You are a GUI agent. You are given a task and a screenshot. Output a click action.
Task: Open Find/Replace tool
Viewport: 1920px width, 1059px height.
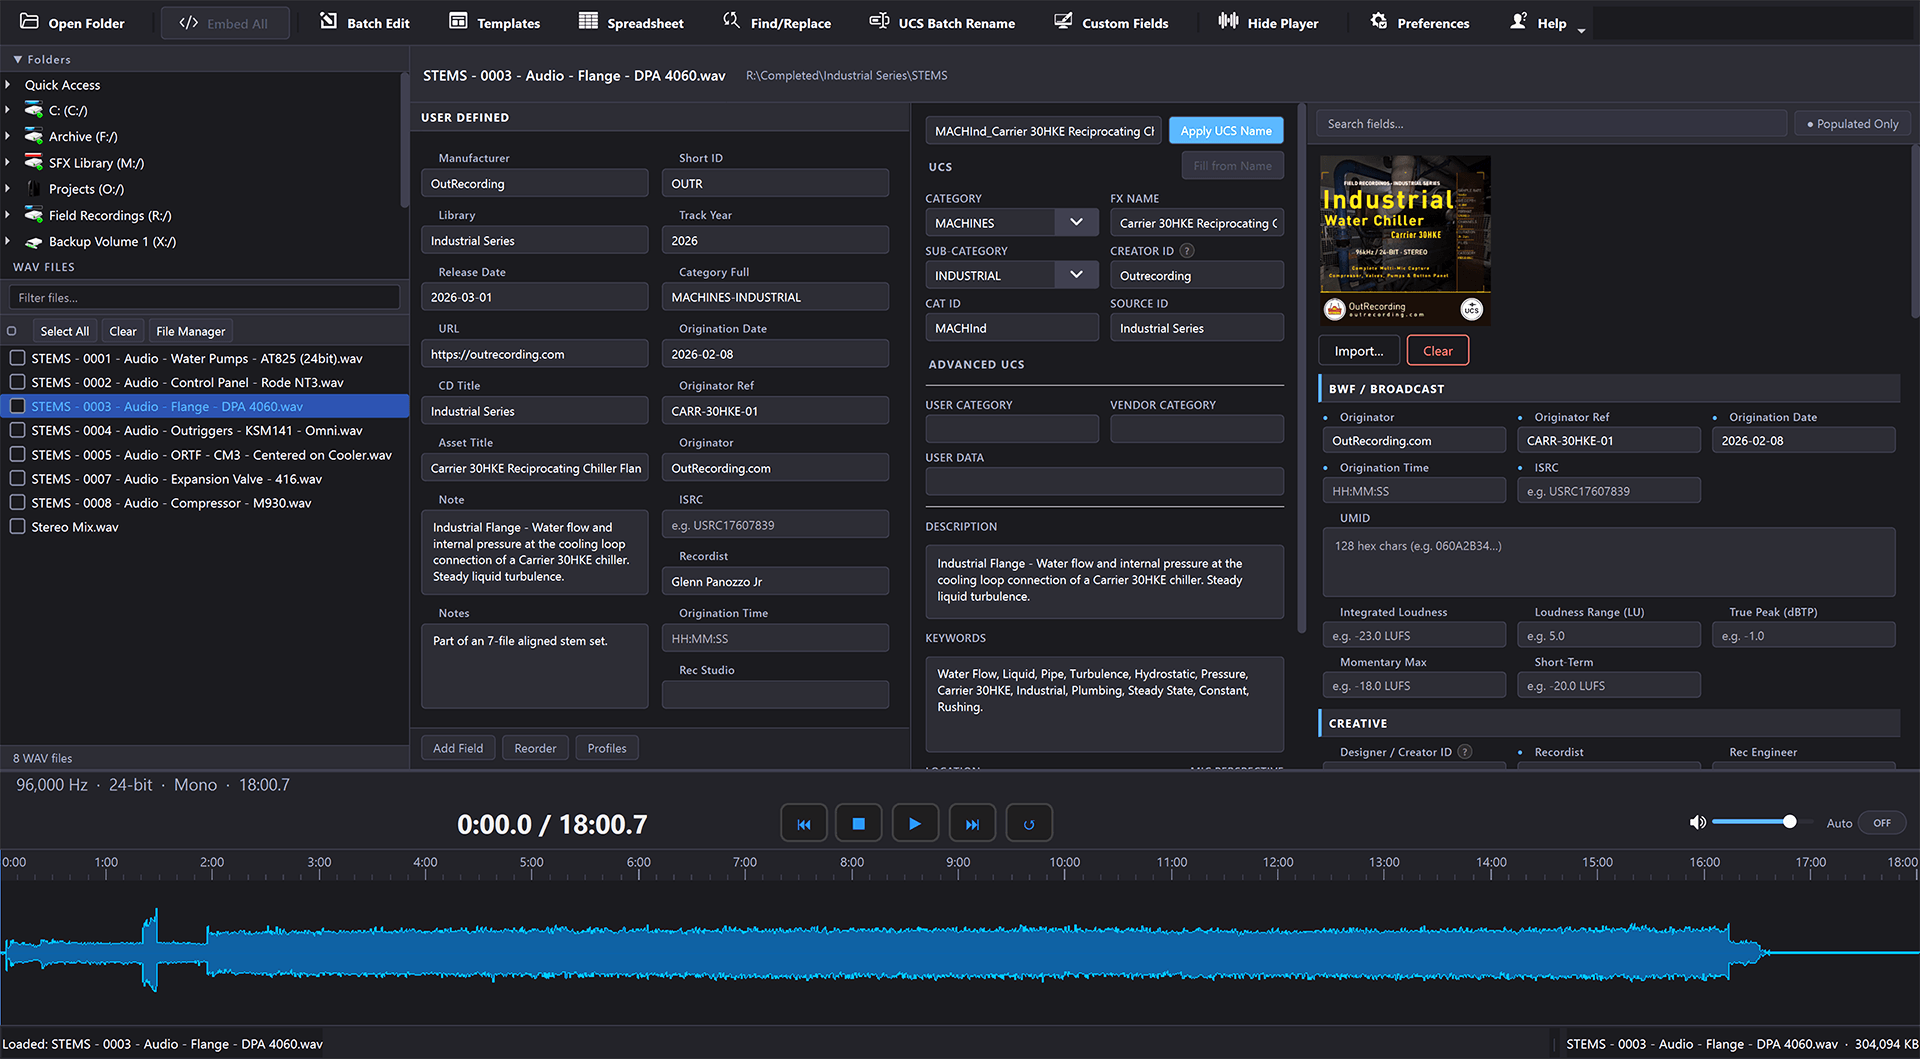coord(777,23)
